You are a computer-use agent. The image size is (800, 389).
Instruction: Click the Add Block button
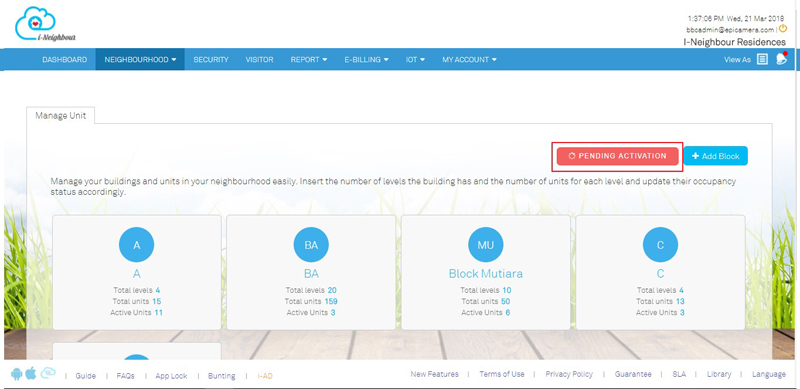(715, 156)
